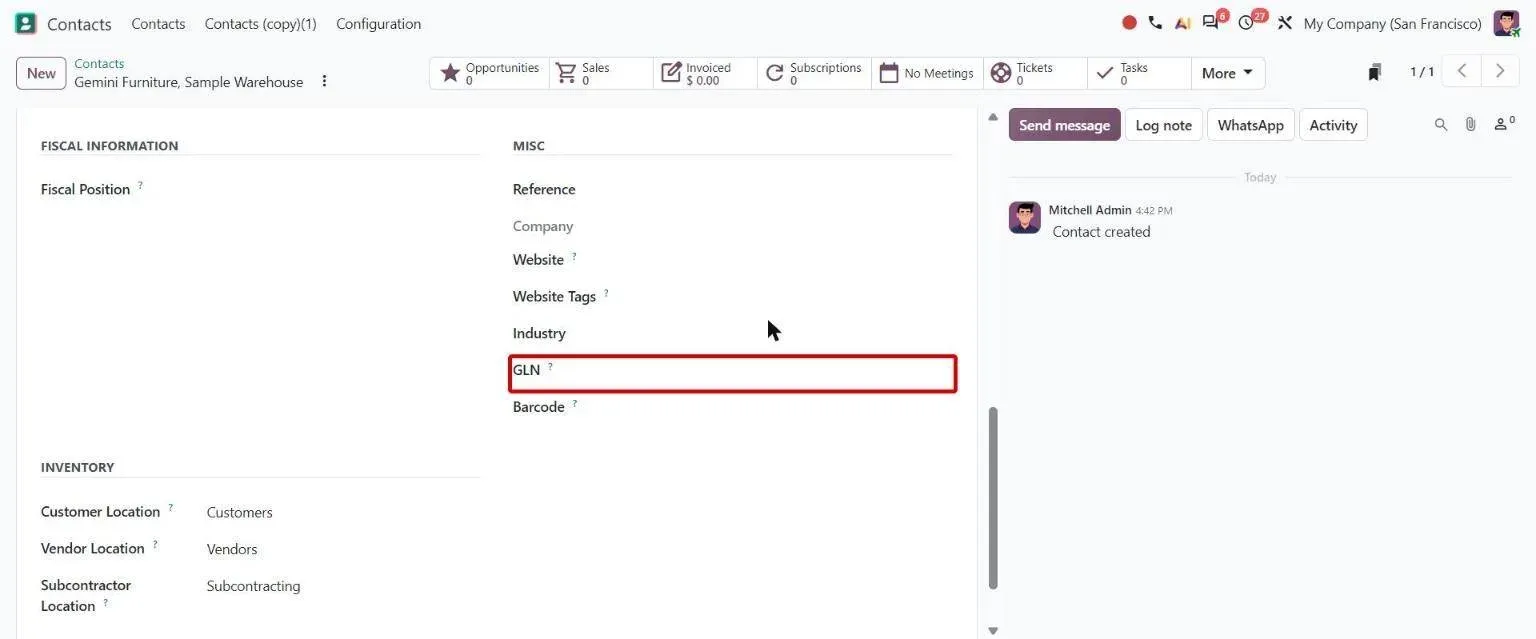Open Invoiced smart button
This screenshot has width=1536, height=639.
click(705, 73)
